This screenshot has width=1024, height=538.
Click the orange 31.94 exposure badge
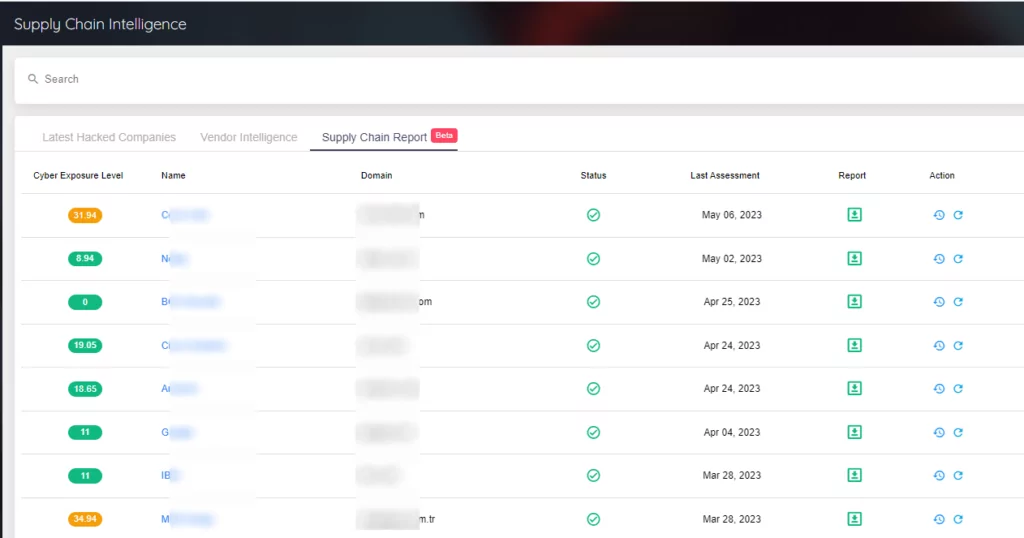(85, 215)
